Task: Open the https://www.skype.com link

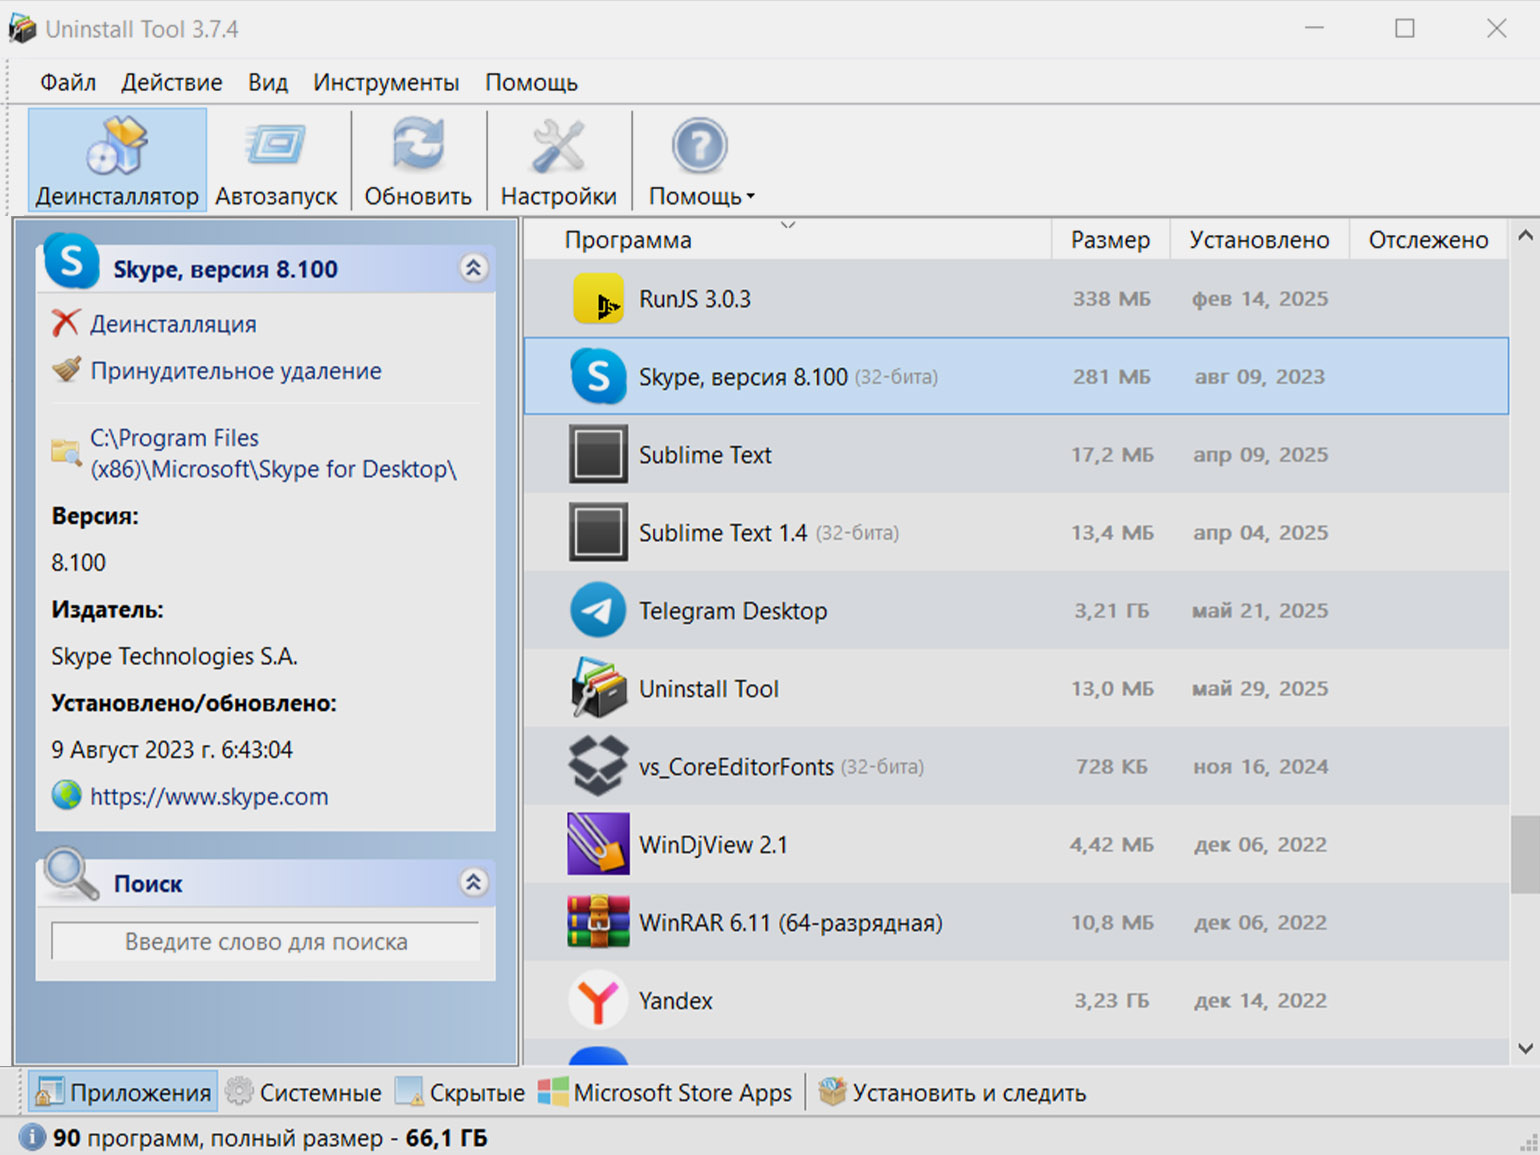Action: [x=209, y=797]
